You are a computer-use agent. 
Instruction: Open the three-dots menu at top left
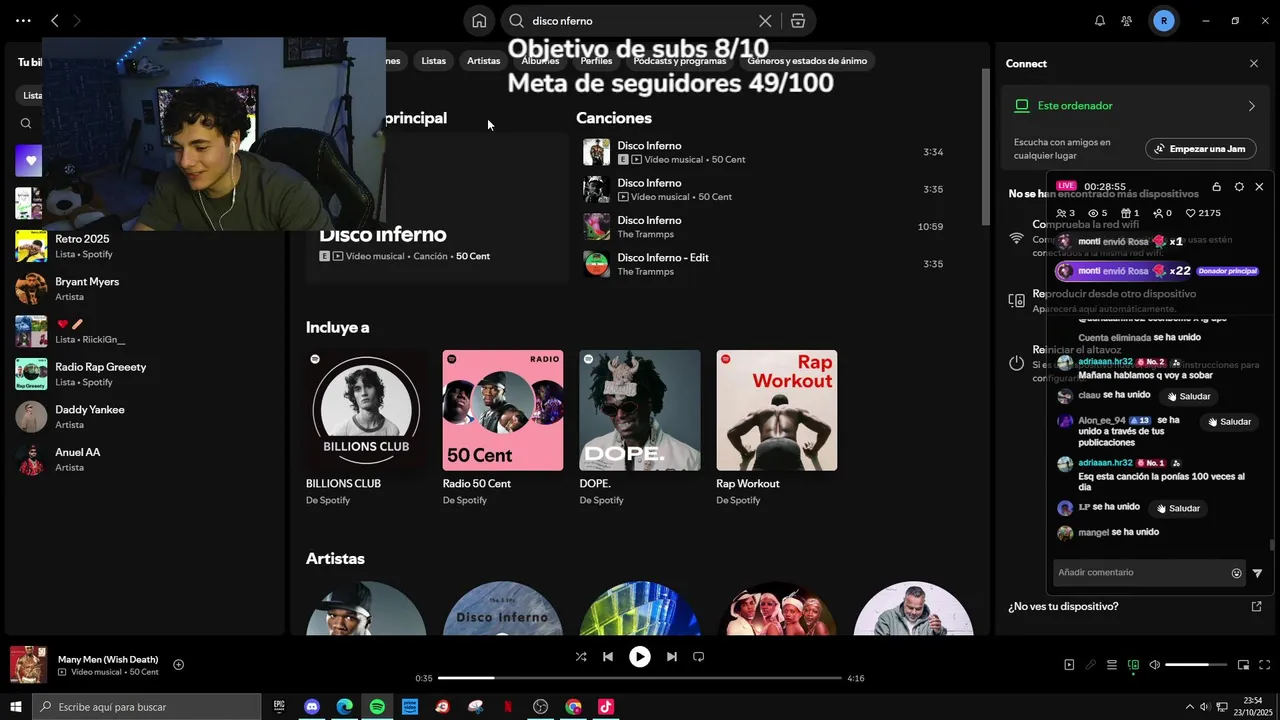tap(23, 20)
